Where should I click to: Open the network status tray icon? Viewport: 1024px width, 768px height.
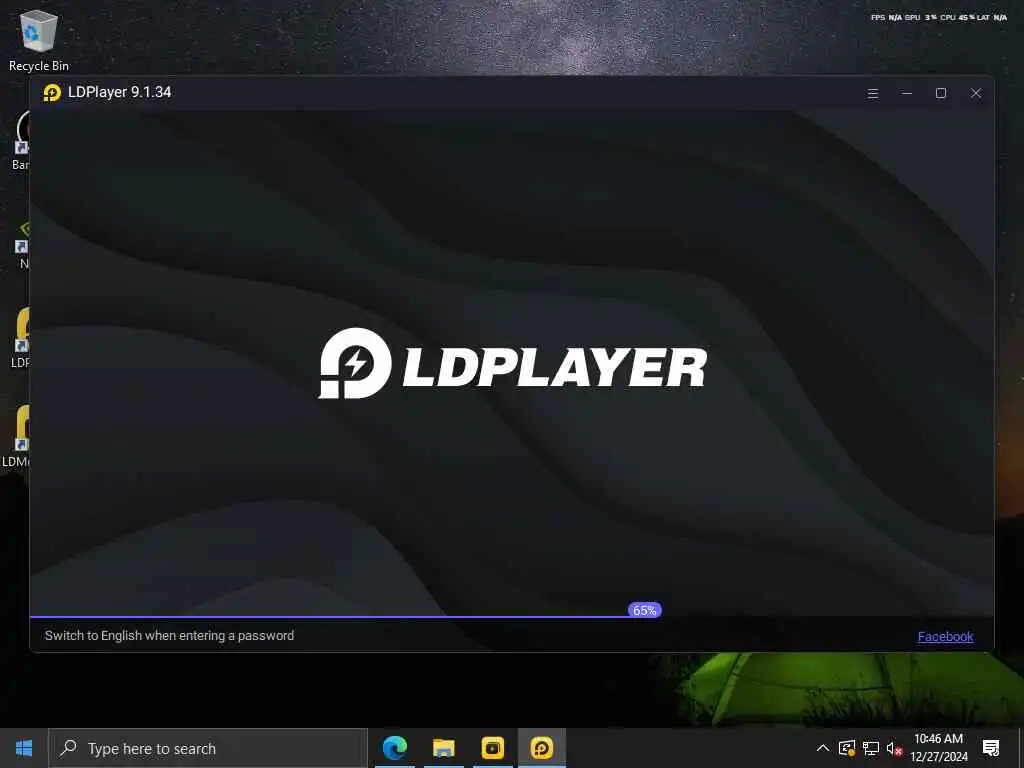coord(871,748)
